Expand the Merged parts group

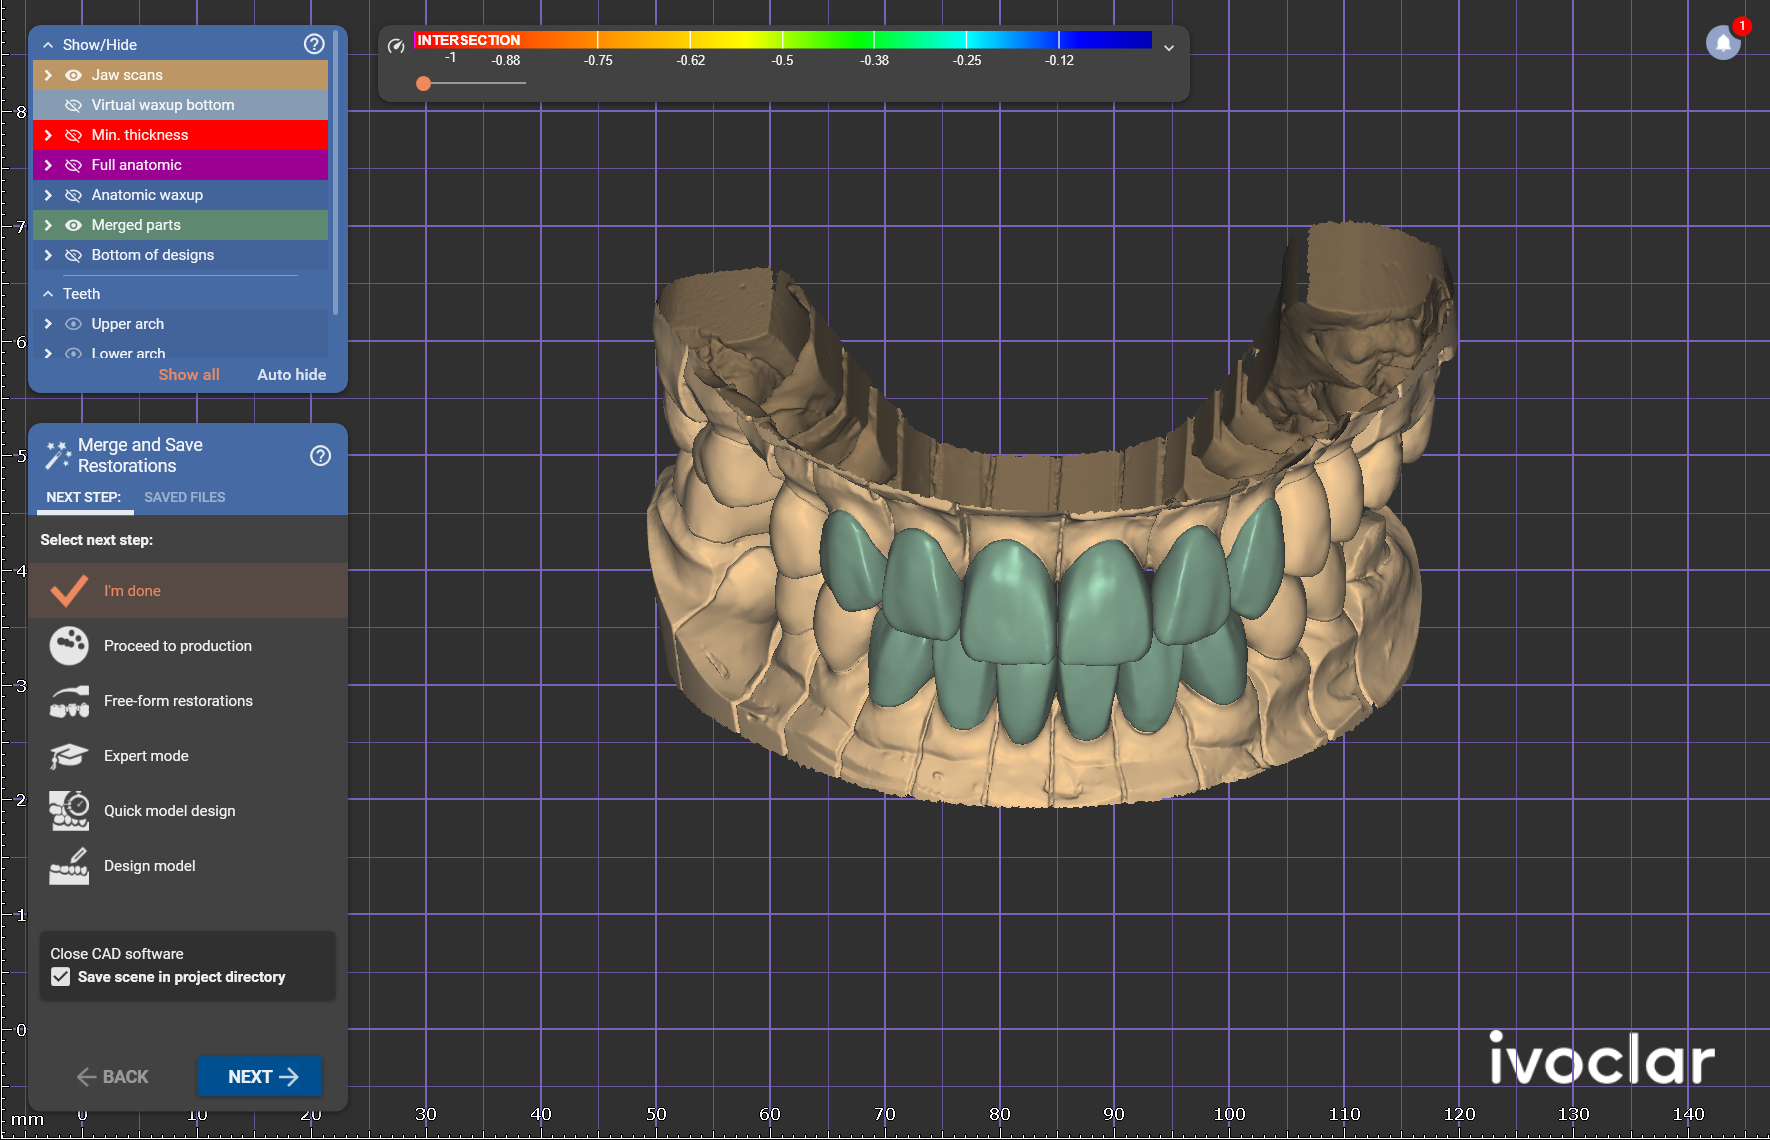[x=48, y=225]
